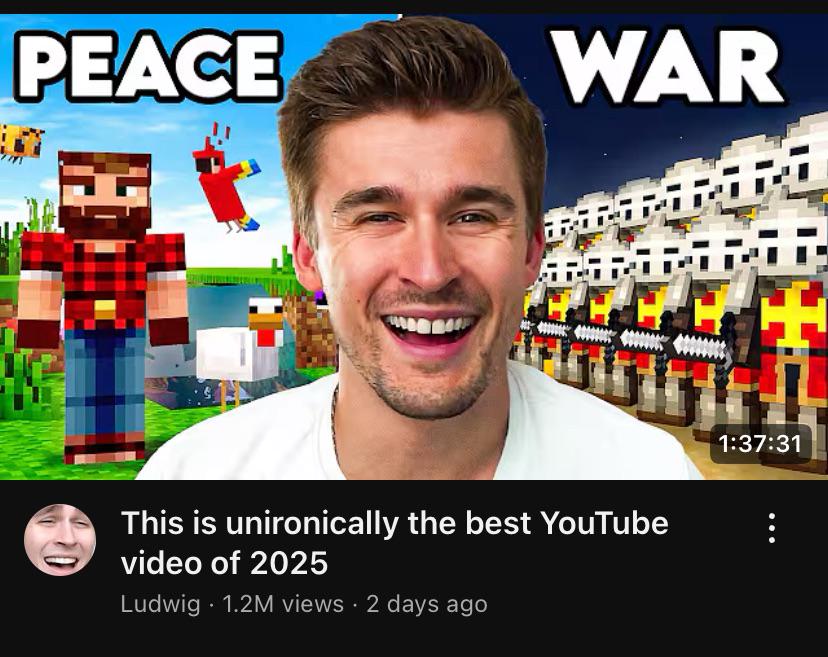Viewport: 828px width, 657px height.
Task: Click the bearded Minecraft character in plaid shirt
Action: point(103,307)
